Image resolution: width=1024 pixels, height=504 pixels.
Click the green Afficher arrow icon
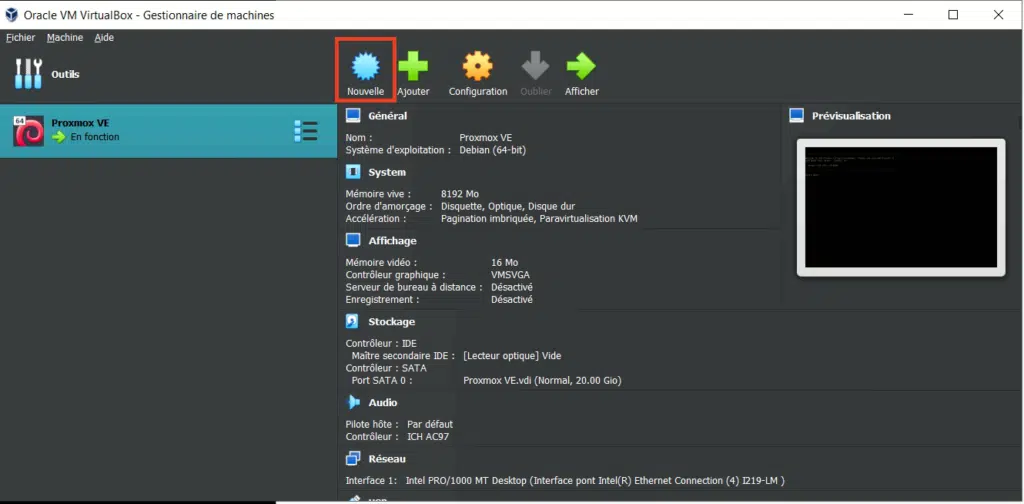click(581, 66)
